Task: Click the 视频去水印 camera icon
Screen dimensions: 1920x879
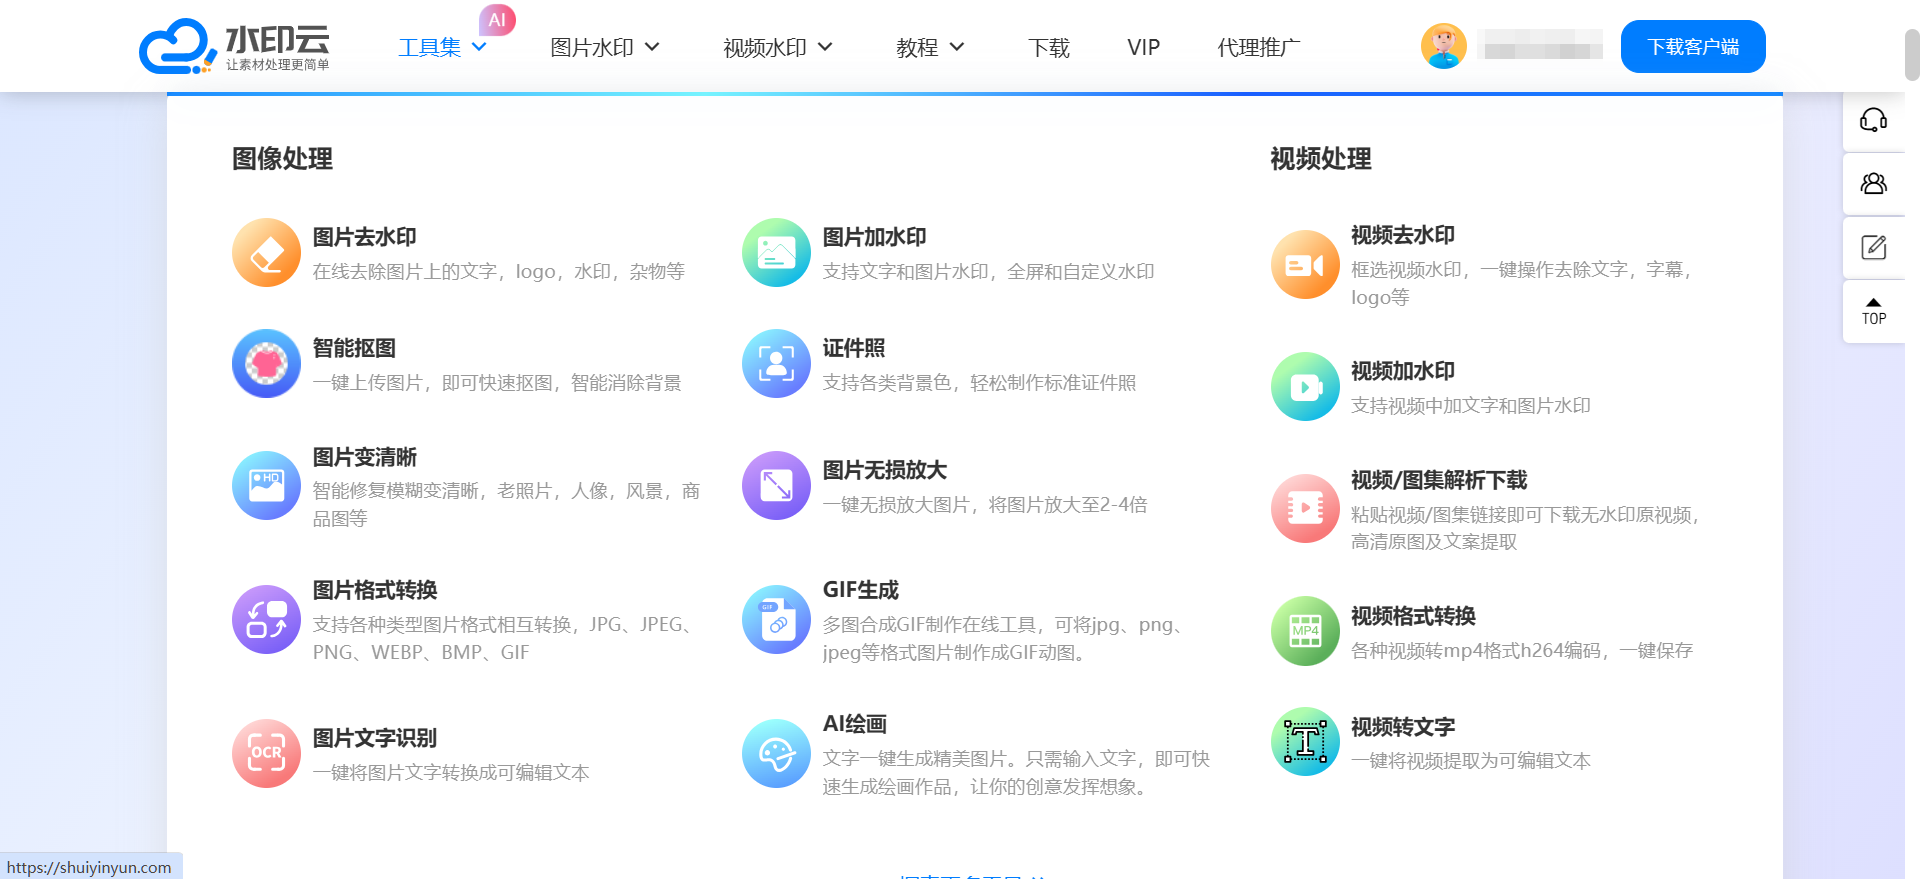Action: click(1305, 264)
